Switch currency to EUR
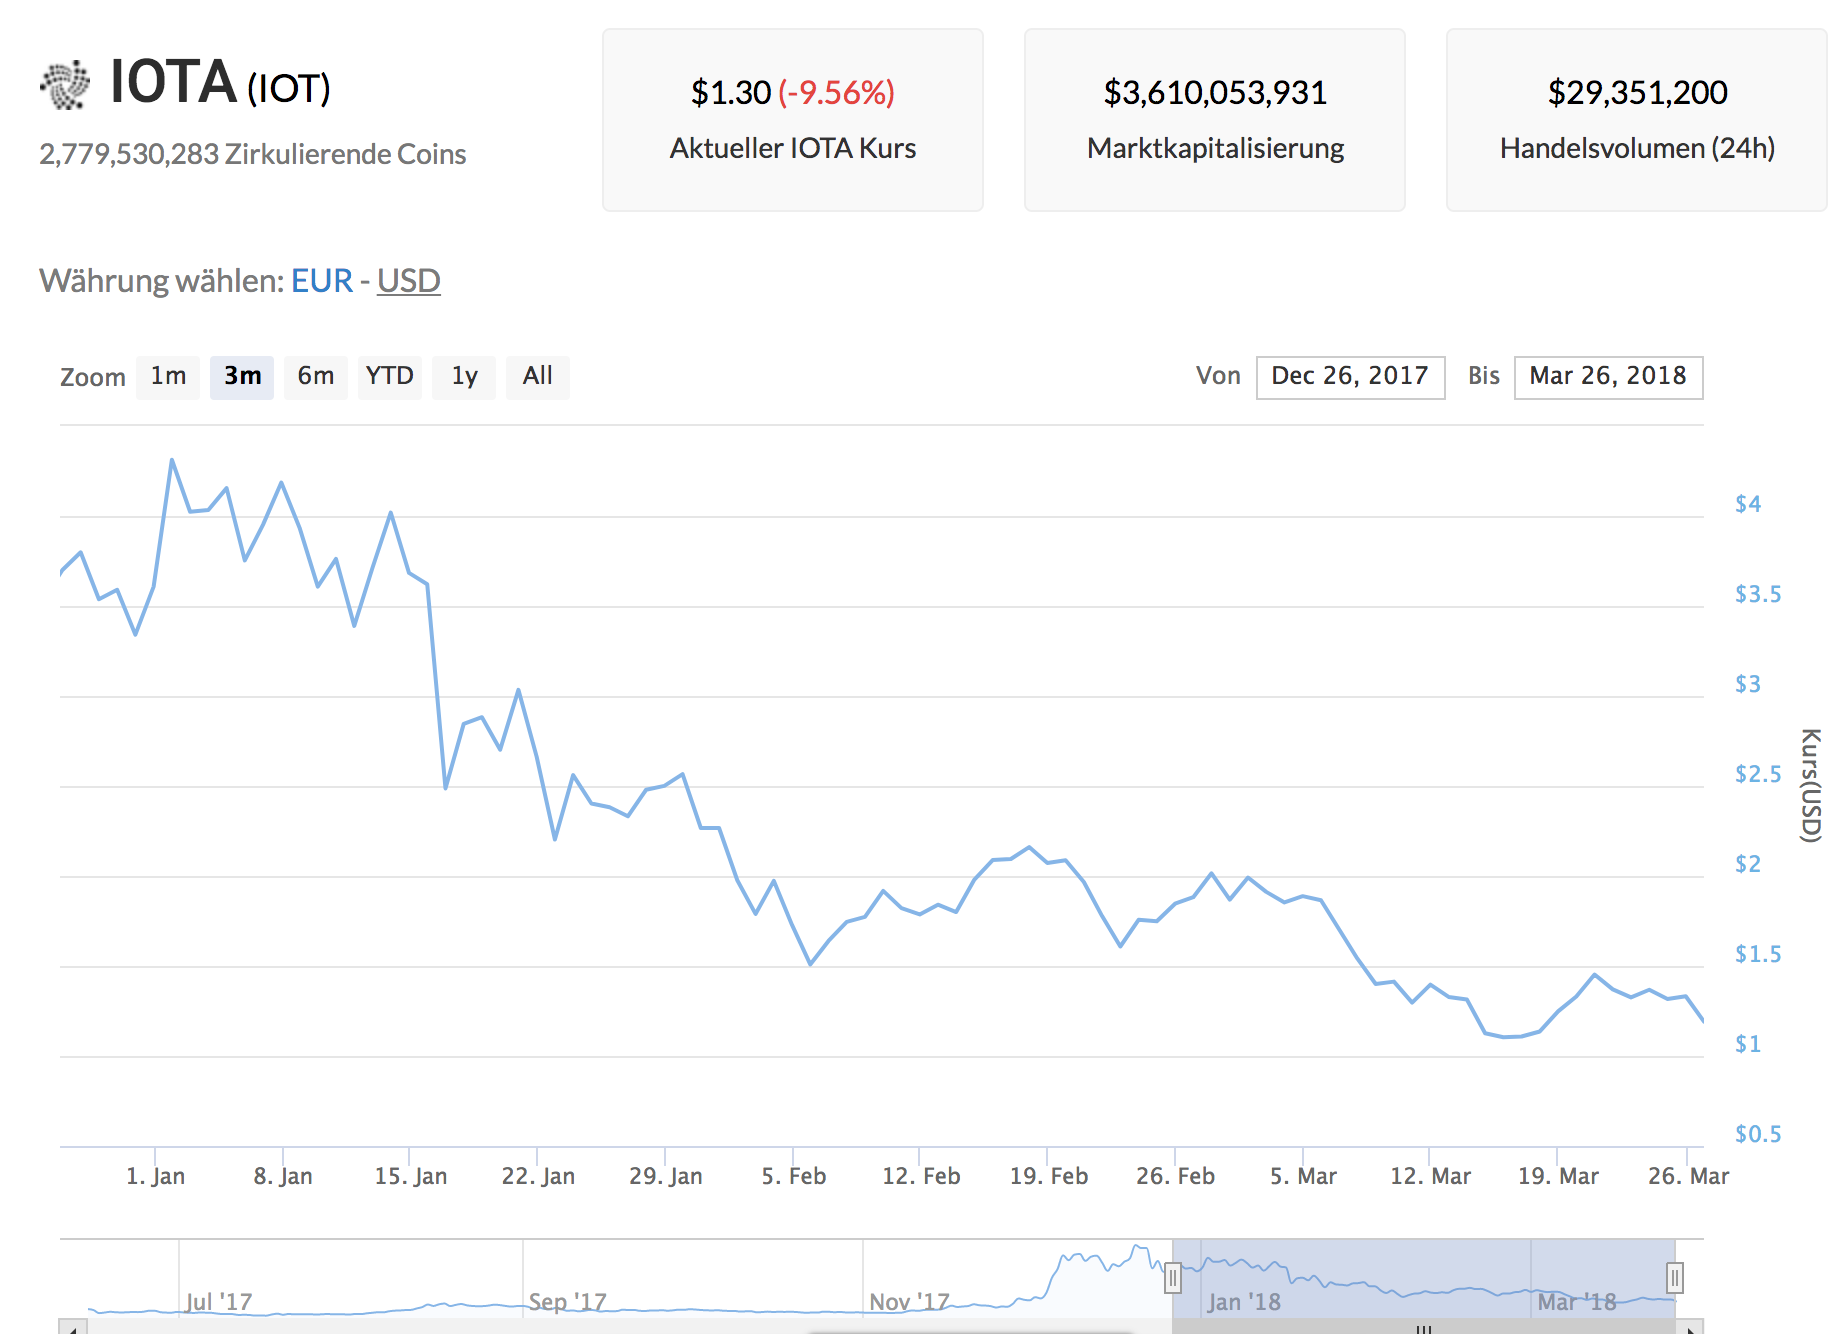 (322, 281)
